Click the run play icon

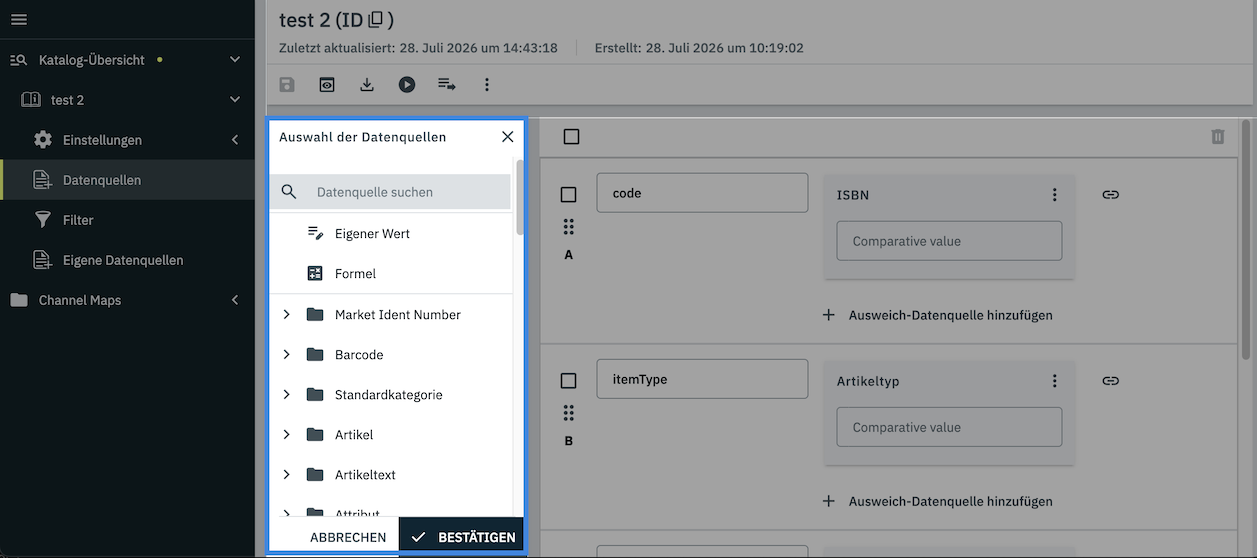pos(407,85)
